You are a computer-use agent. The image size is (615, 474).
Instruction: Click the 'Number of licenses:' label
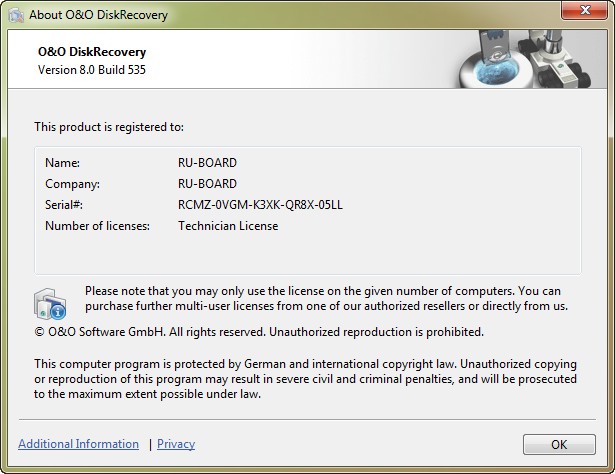97,226
